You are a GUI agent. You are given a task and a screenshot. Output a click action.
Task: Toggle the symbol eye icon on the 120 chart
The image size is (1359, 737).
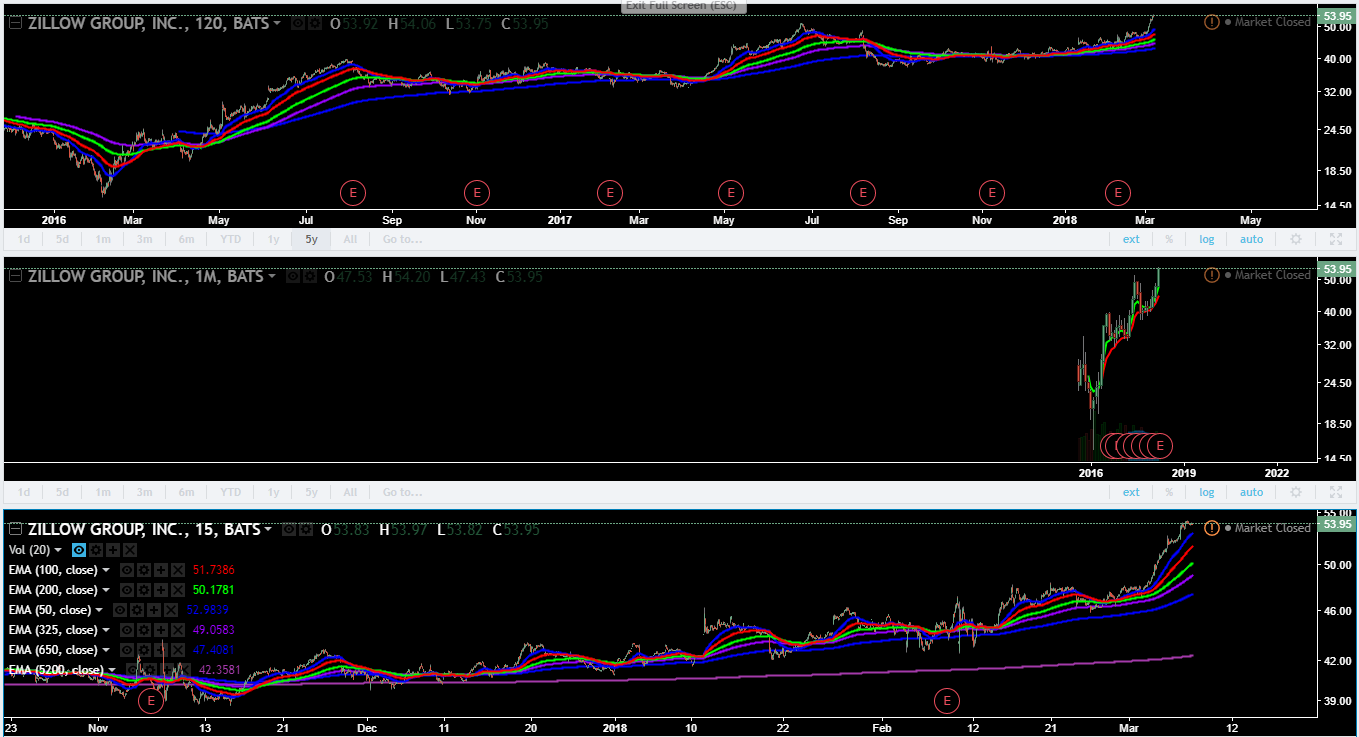tap(298, 23)
